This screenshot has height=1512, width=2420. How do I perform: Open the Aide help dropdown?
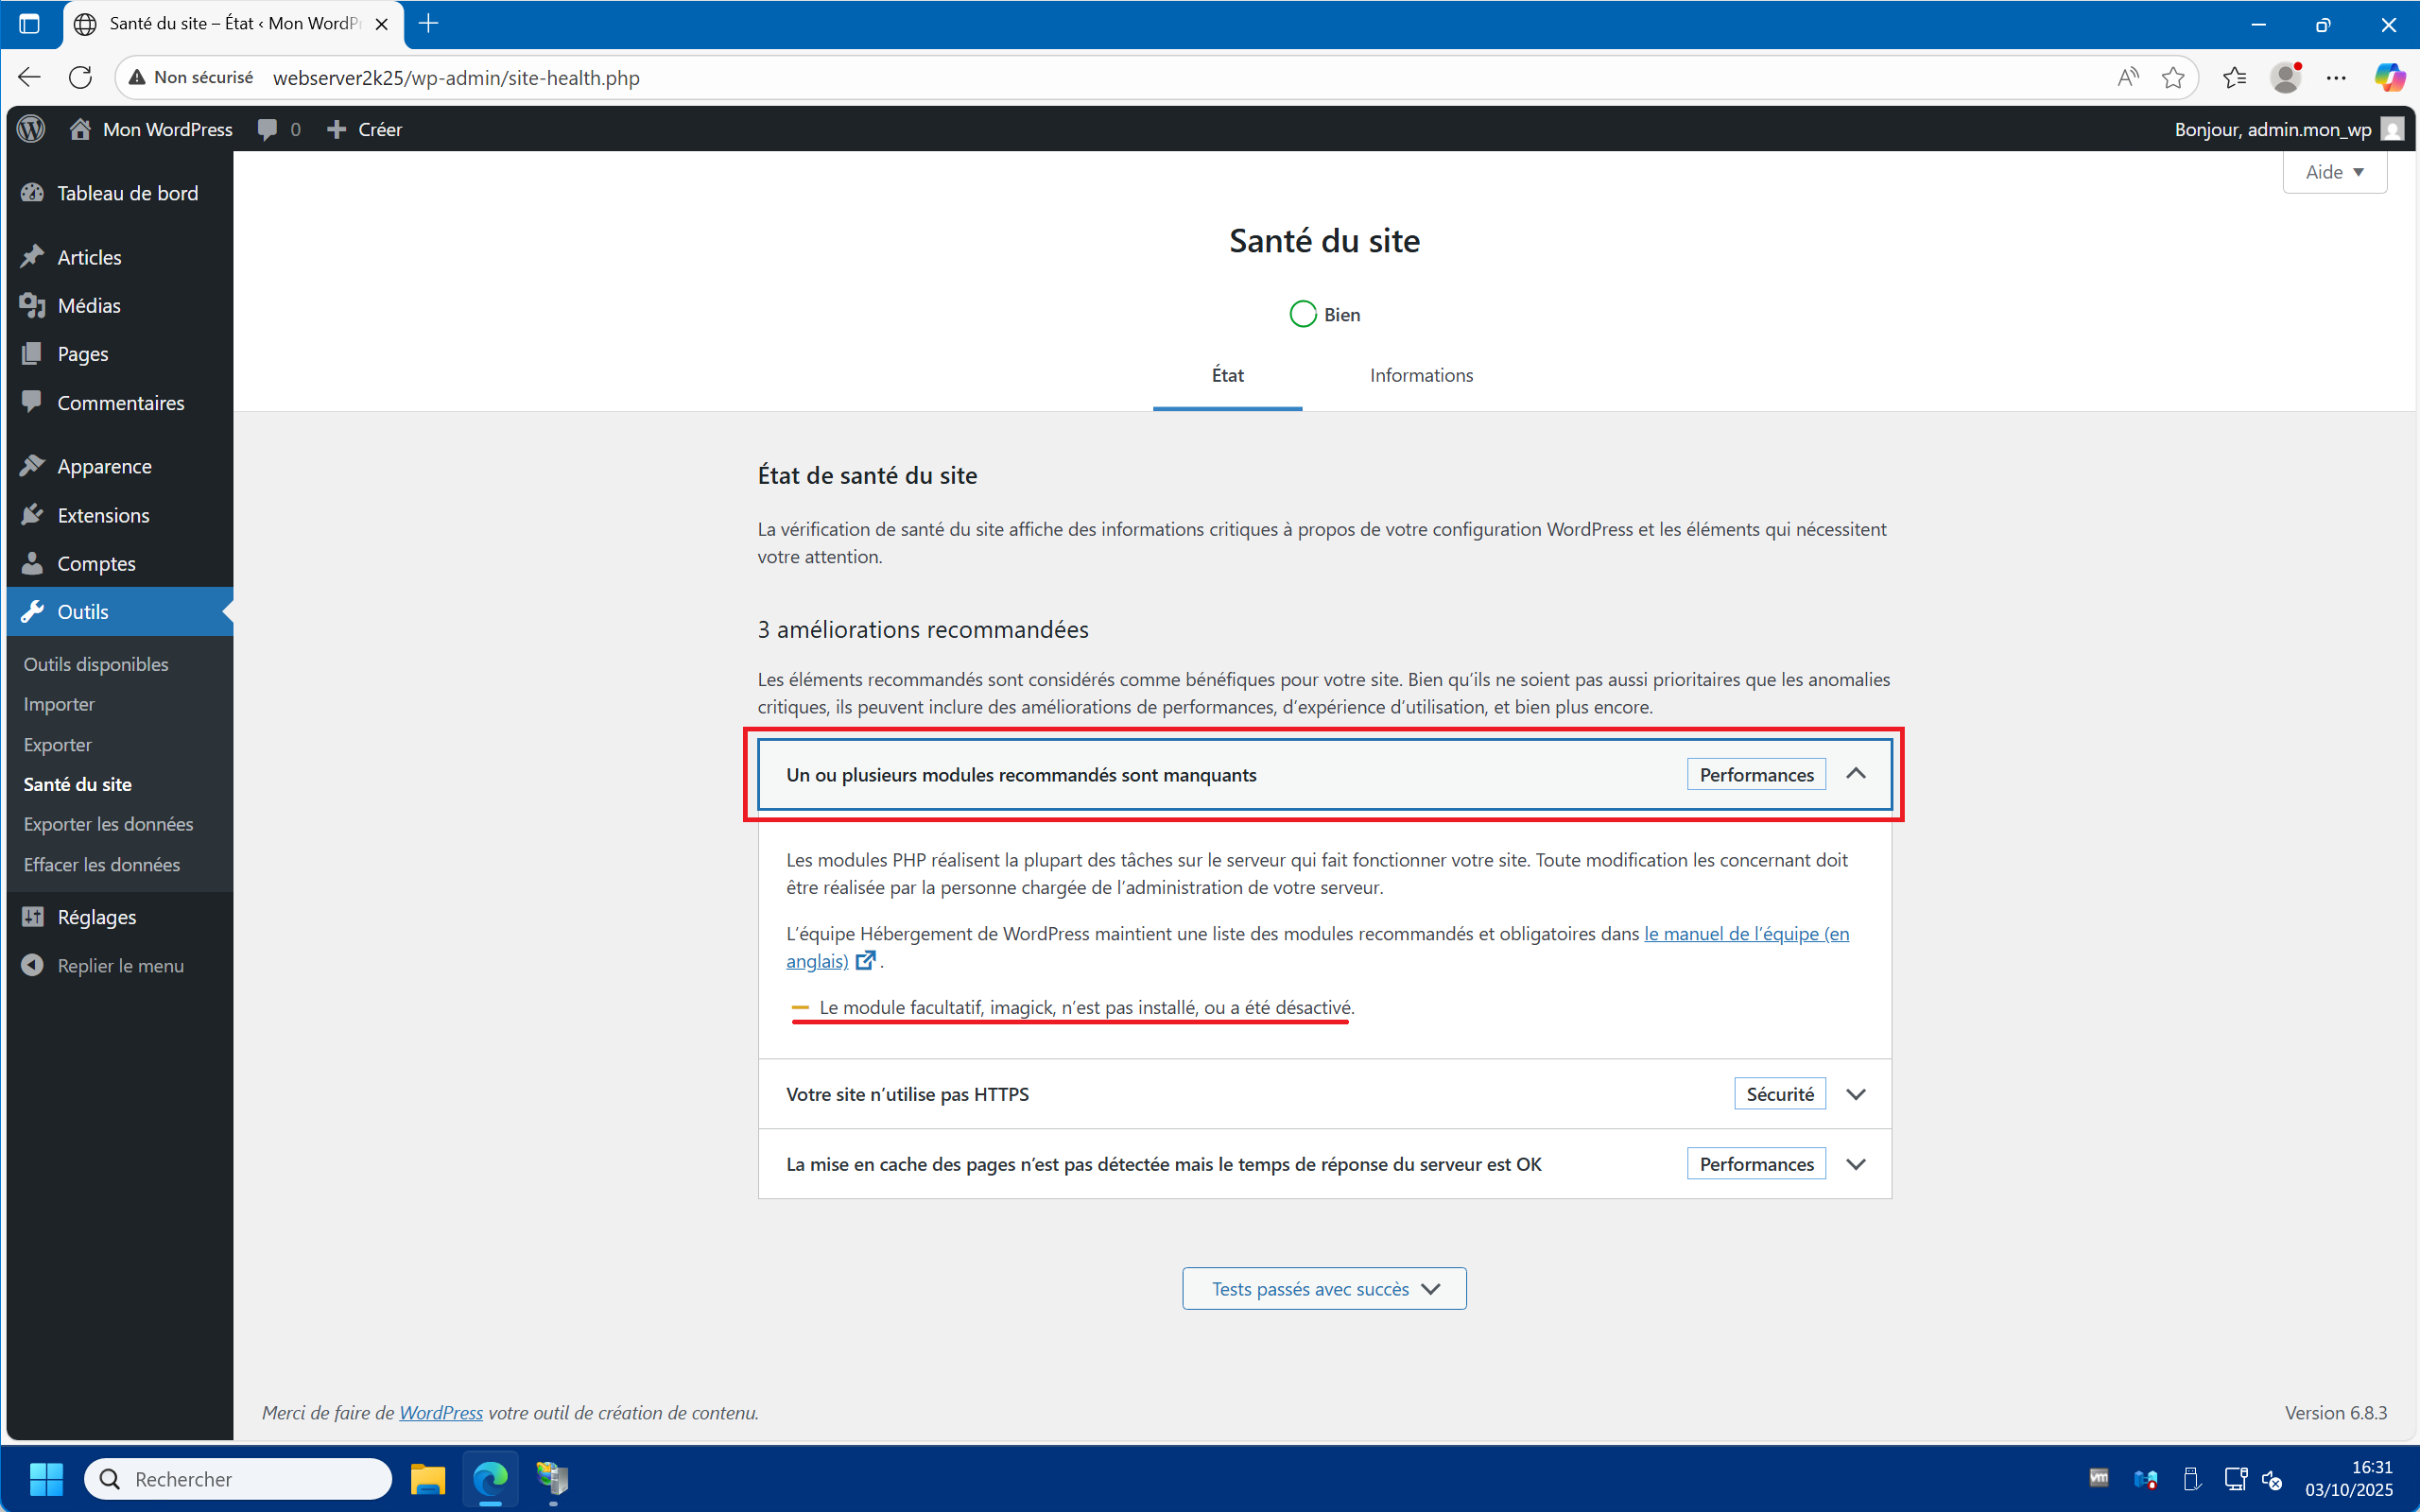[2334, 172]
